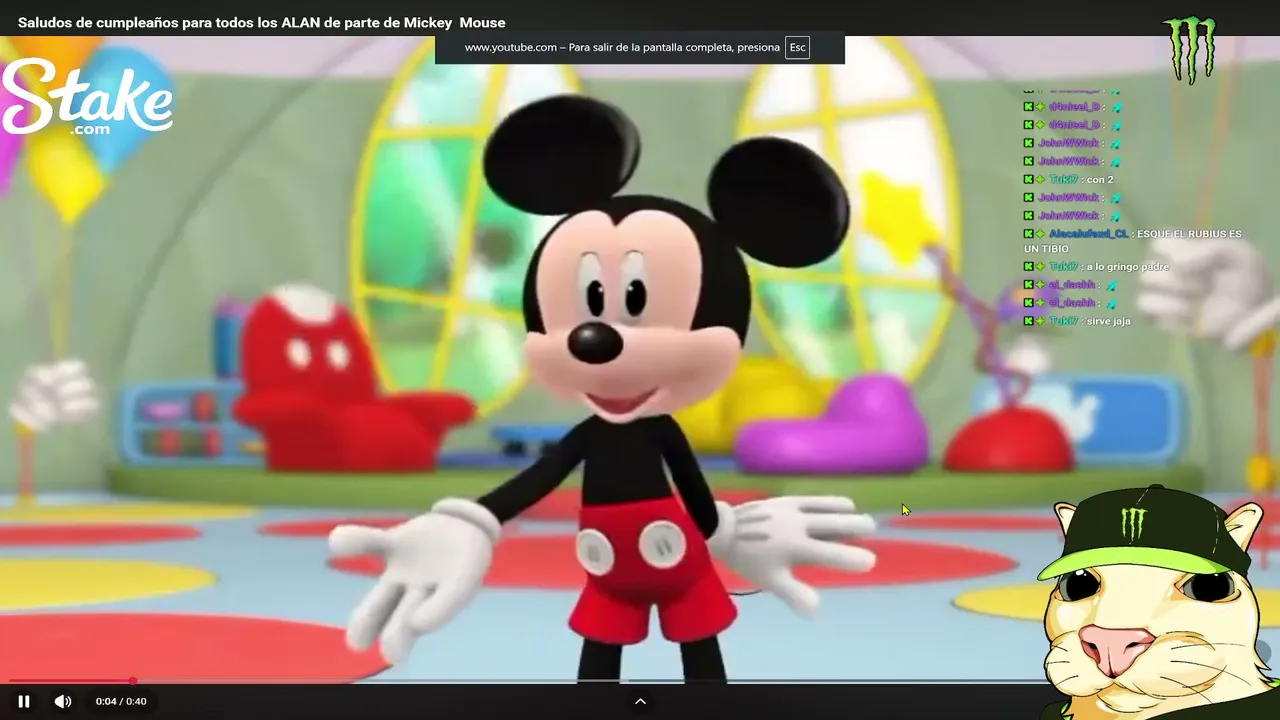Click the username Alacalufaxd_CL in chat
The width and height of the screenshot is (1280, 720).
click(x=1088, y=234)
